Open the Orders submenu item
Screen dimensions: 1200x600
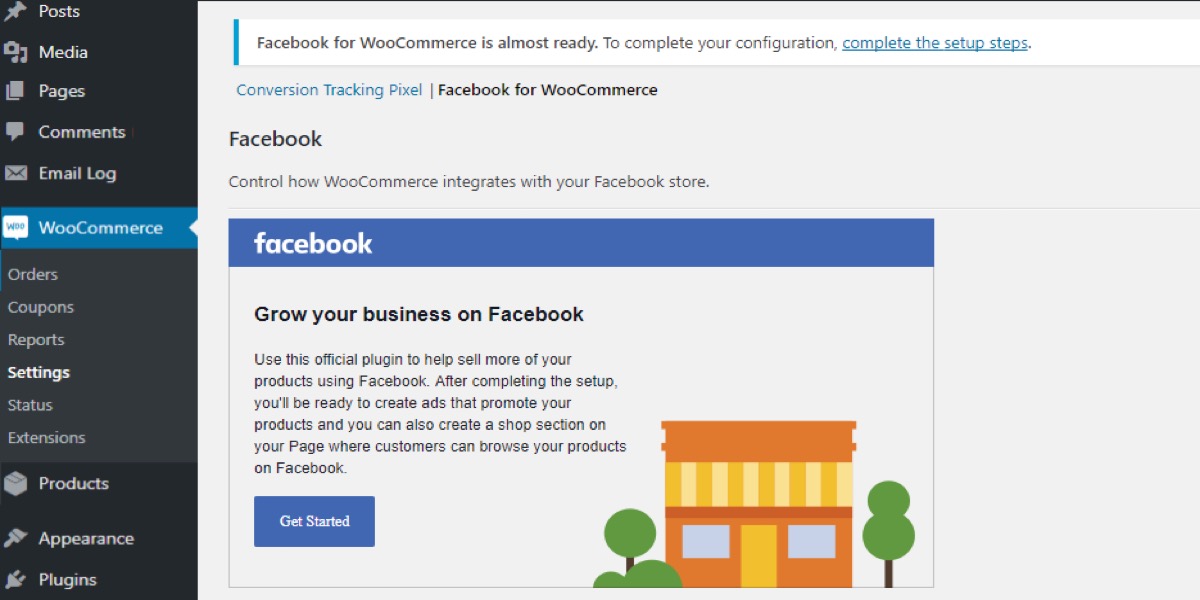pos(33,274)
